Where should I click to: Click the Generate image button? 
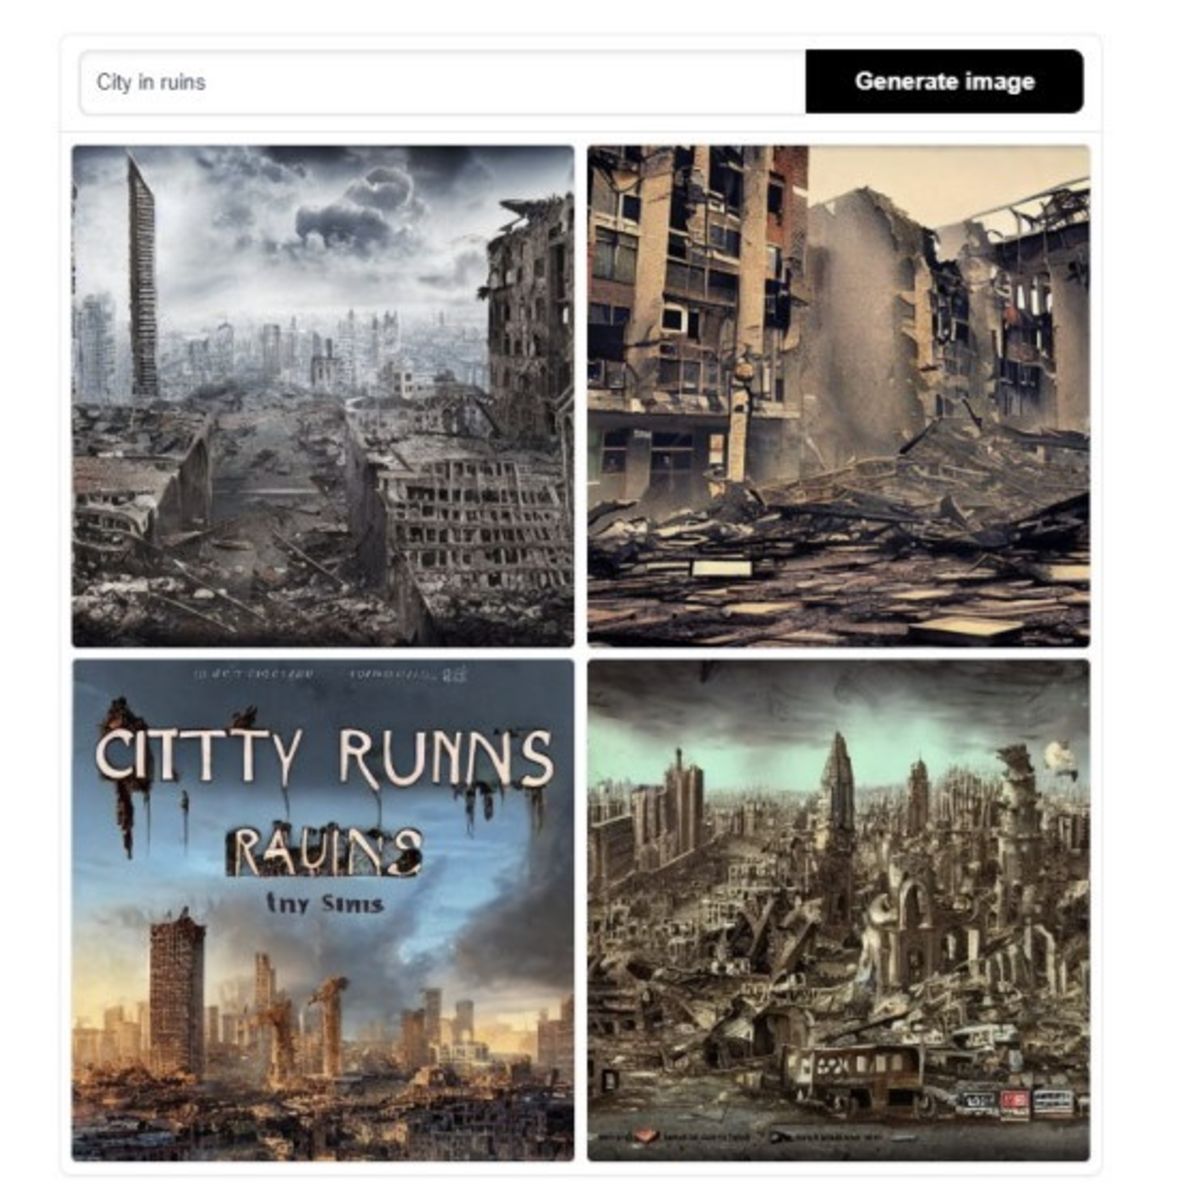tap(944, 82)
